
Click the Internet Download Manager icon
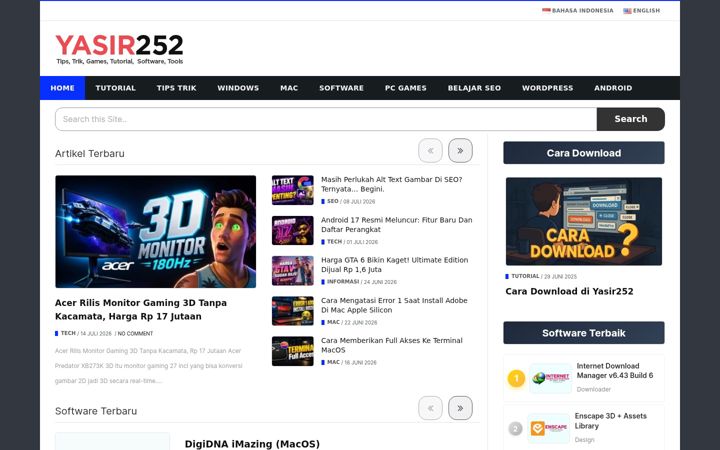[551, 378]
